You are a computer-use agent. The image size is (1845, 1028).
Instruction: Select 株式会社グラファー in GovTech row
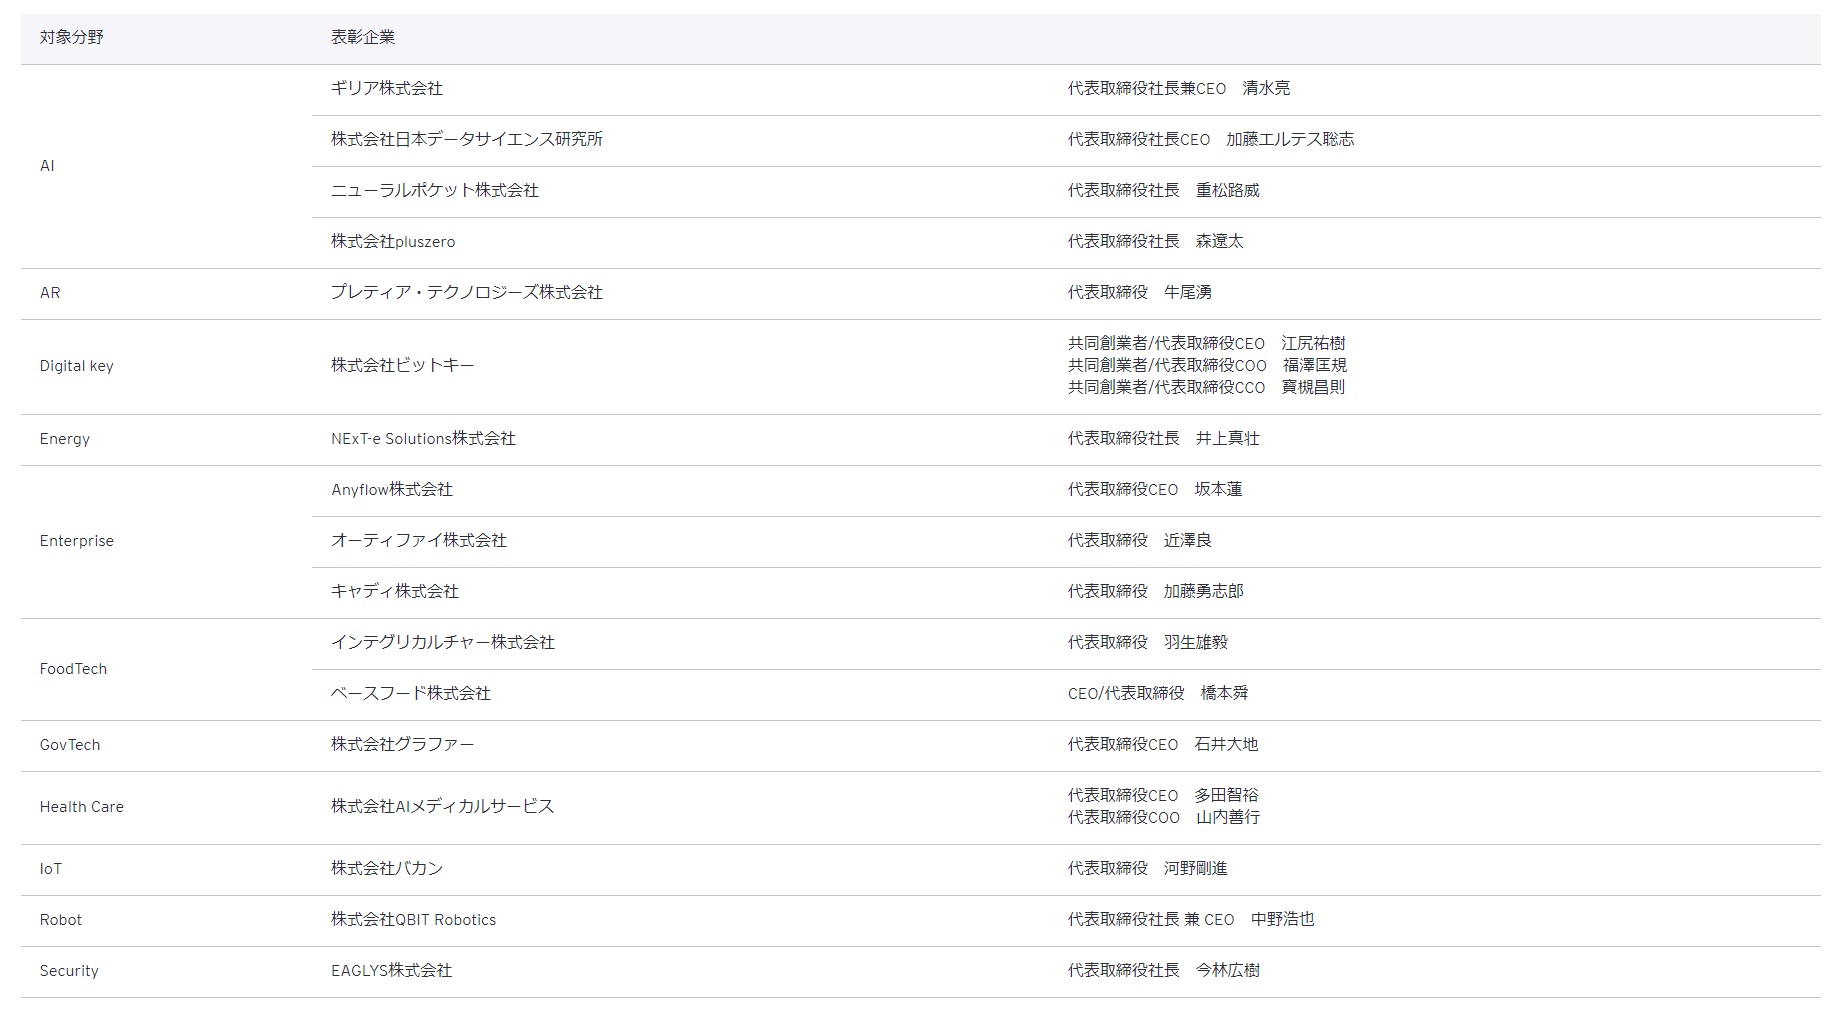pos(402,745)
